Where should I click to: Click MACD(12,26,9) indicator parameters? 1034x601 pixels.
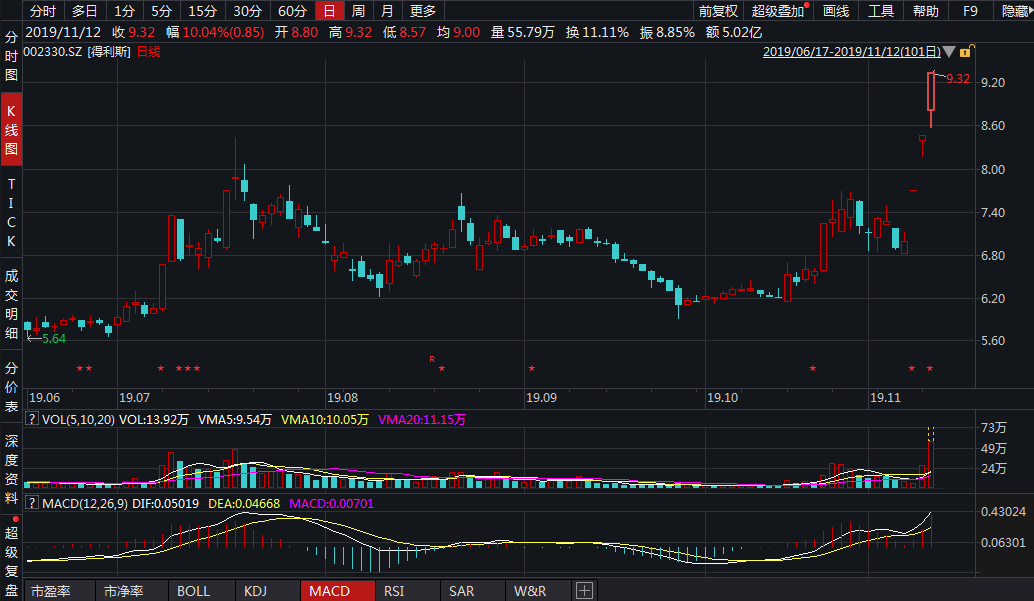(x=84, y=503)
